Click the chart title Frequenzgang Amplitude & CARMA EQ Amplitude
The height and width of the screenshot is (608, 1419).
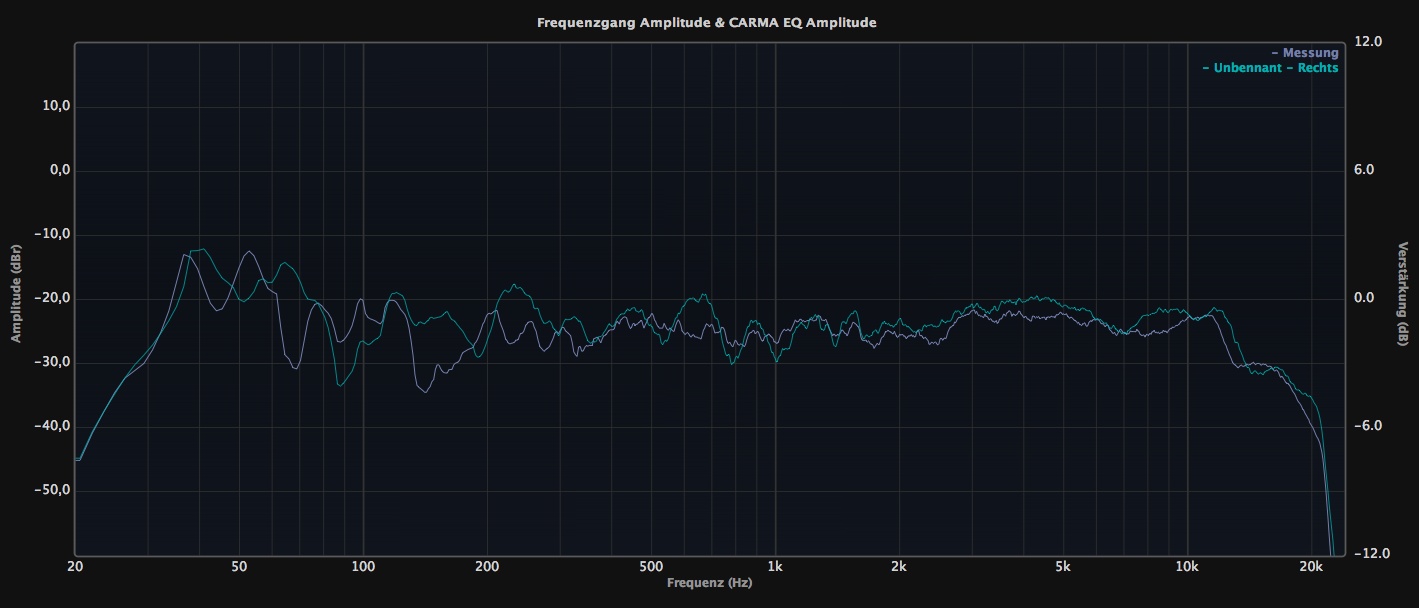coord(707,22)
